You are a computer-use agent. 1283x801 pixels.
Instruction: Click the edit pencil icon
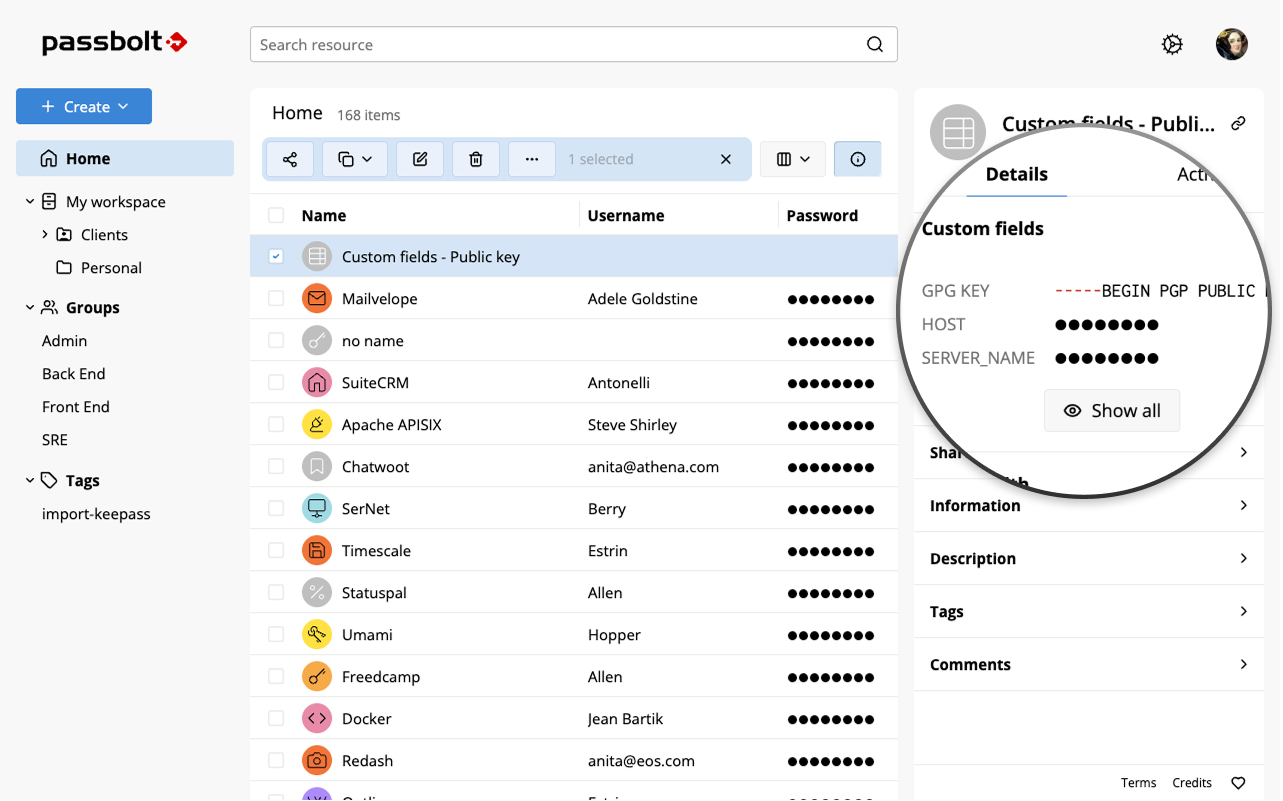pos(420,159)
